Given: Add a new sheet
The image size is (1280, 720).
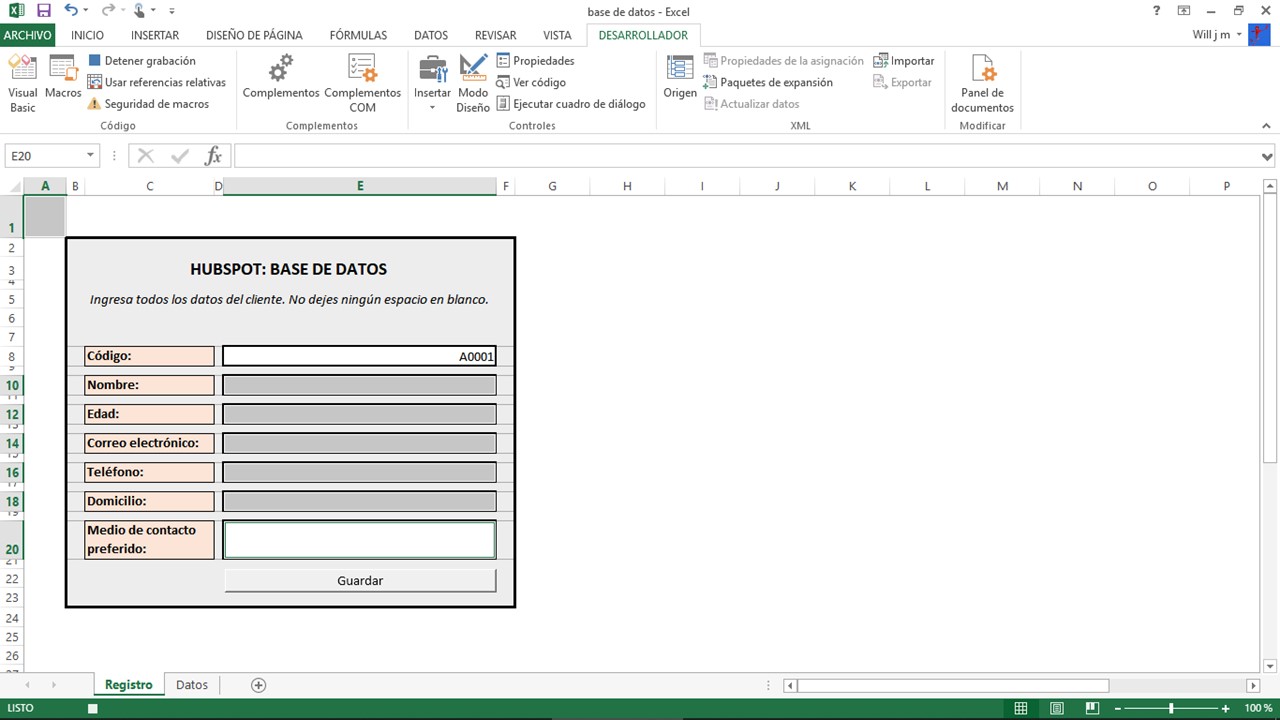Looking at the screenshot, I should pyautogui.click(x=259, y=685).
